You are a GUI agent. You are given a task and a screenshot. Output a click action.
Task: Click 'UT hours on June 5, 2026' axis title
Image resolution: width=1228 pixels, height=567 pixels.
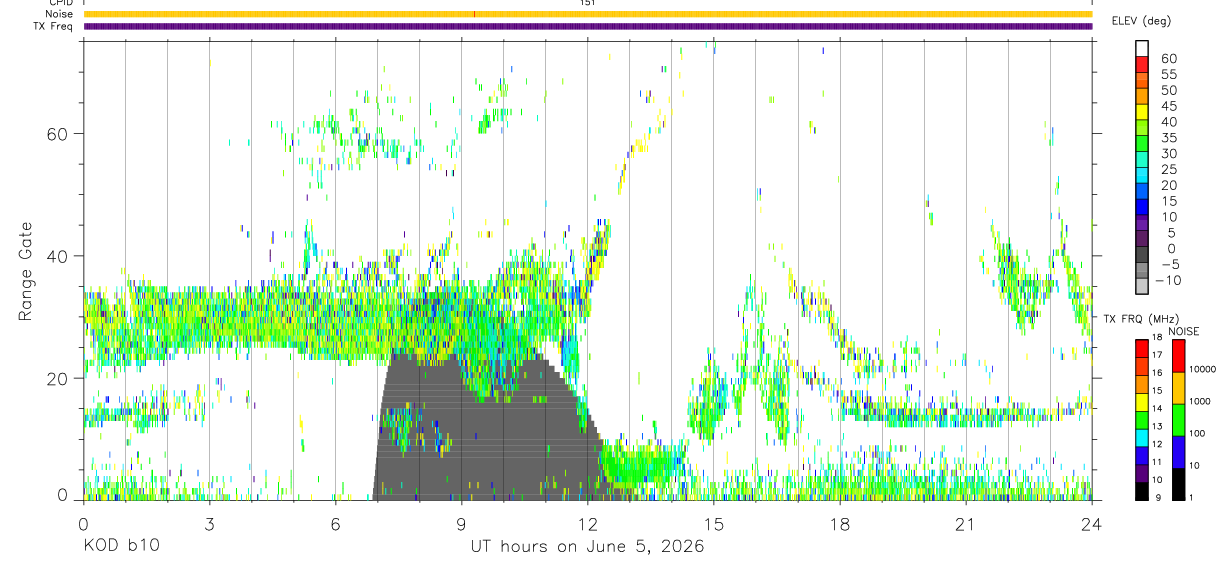588,547
